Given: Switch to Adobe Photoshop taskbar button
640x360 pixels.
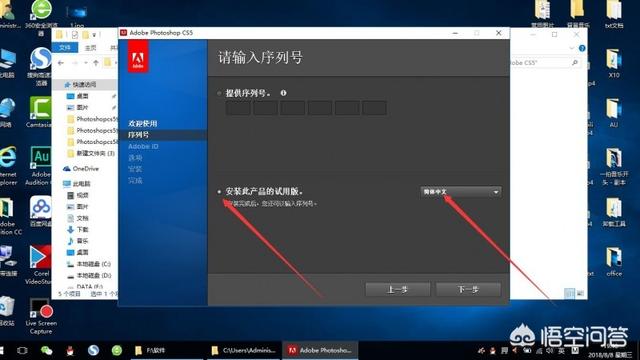Looking at the screenshot, I should (x=320, y=350).
